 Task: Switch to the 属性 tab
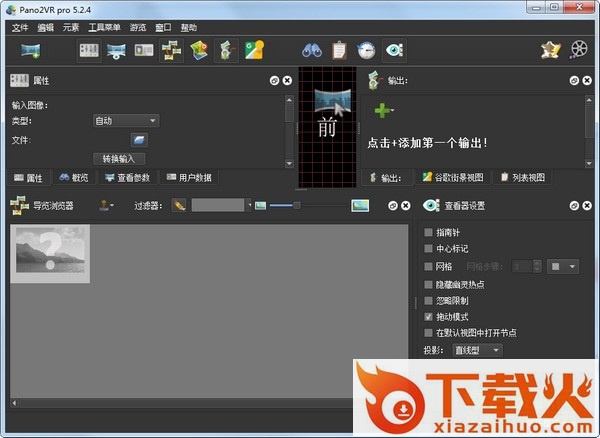click(28, 178)
